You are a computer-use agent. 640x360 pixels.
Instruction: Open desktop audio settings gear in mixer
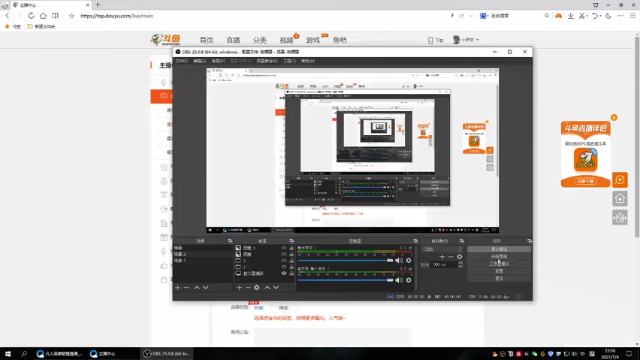[409, 260]
